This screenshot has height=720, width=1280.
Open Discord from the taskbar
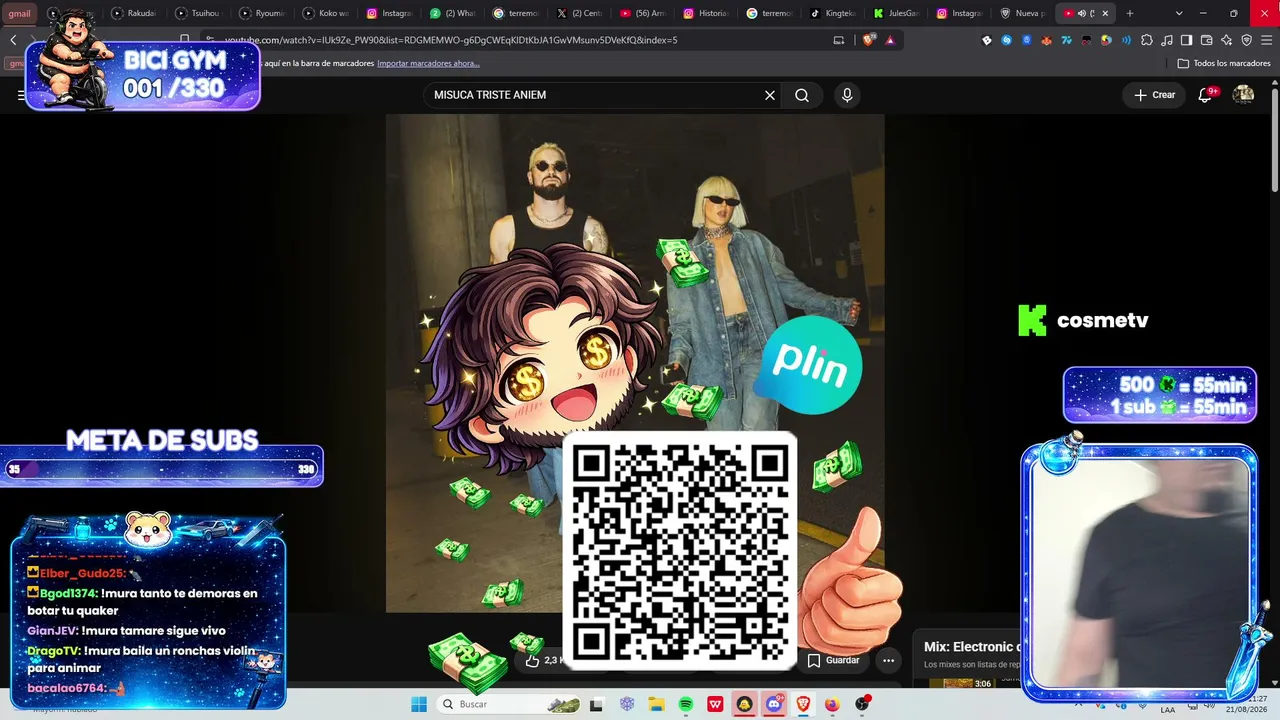point(774,704)
